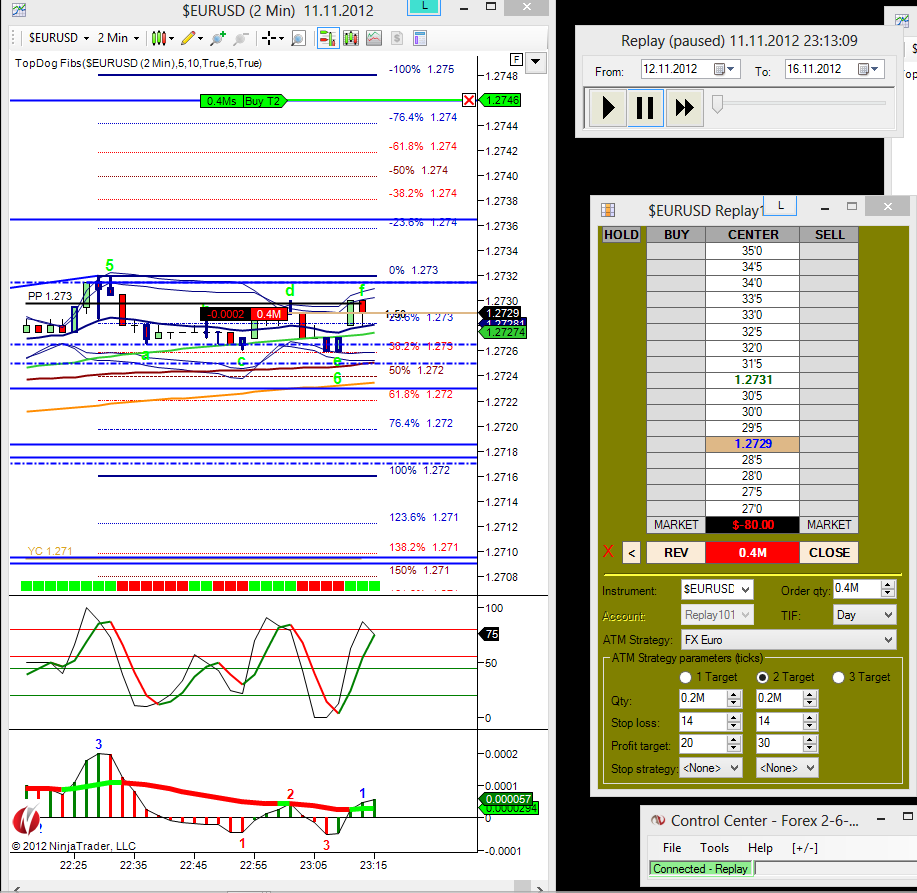The width and height of the screenshot is (917, 893).
Task: Click the CLOSE position button
Action: 829,553
